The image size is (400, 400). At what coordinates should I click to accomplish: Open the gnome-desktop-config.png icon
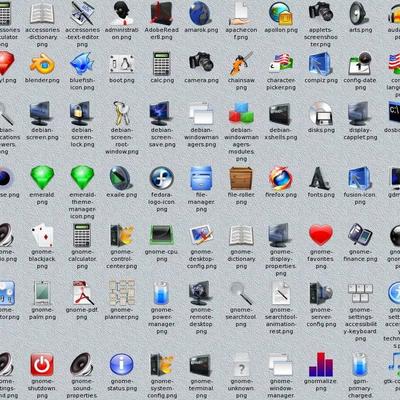click(x=201, y=235)
